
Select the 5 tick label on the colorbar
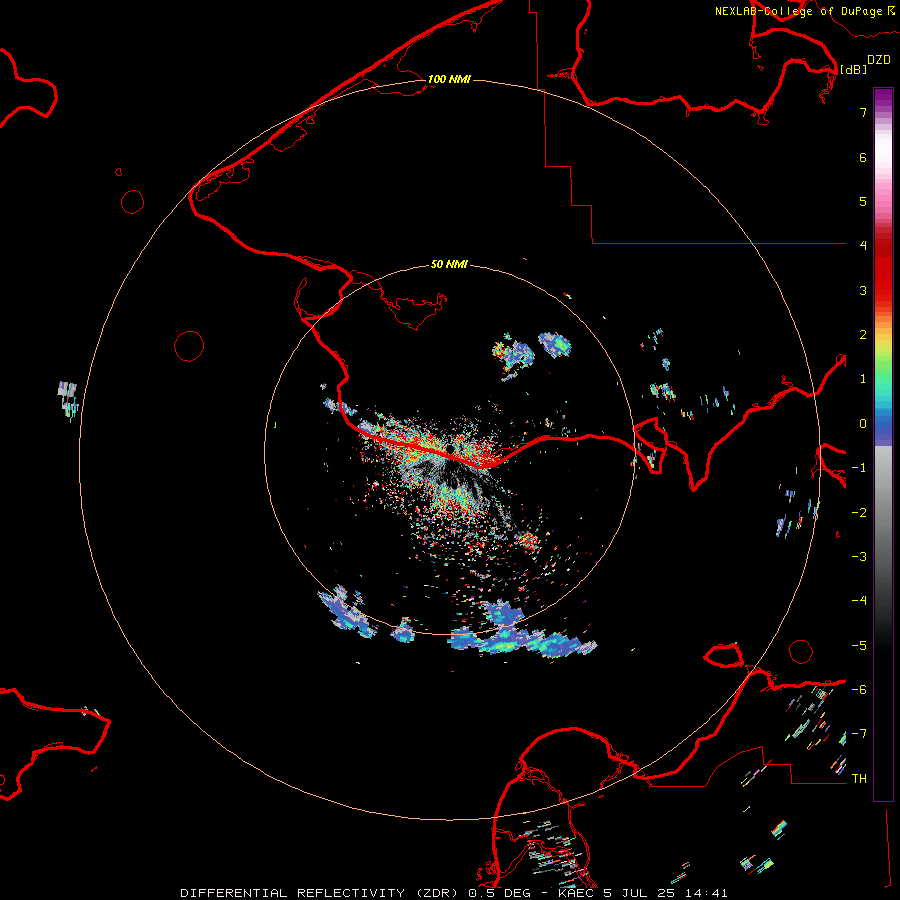pyautogui.click(x=863, y=201)
